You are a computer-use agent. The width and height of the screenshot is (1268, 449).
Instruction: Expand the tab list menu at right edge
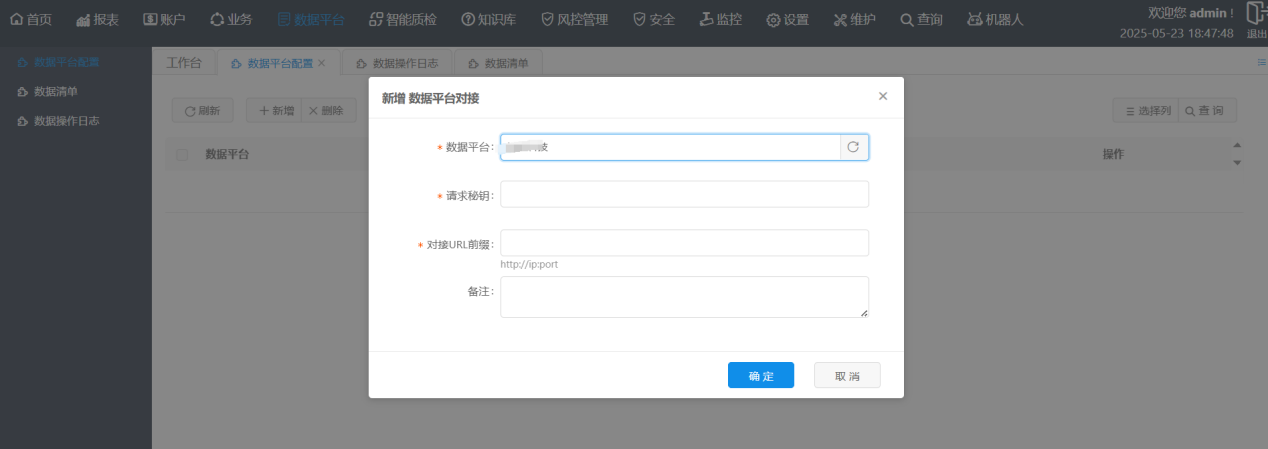coord(1261,63)
